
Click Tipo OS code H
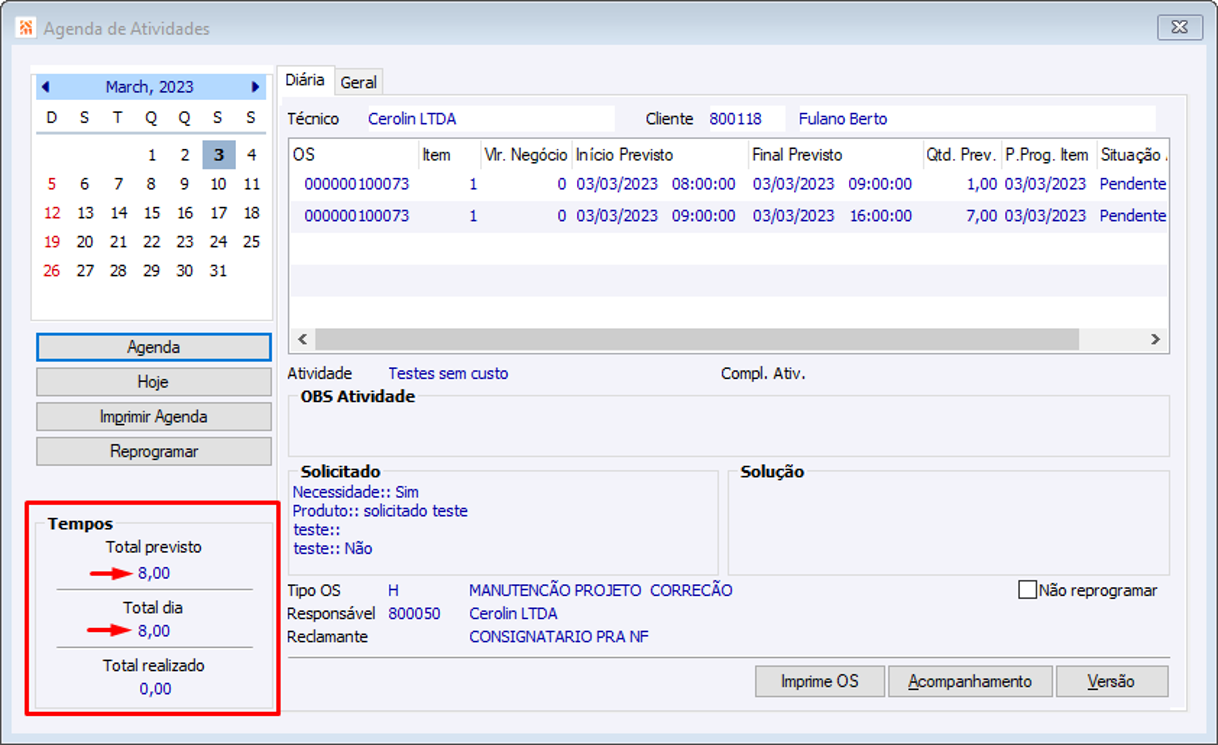pyautogui.click(x=393, y=590)
